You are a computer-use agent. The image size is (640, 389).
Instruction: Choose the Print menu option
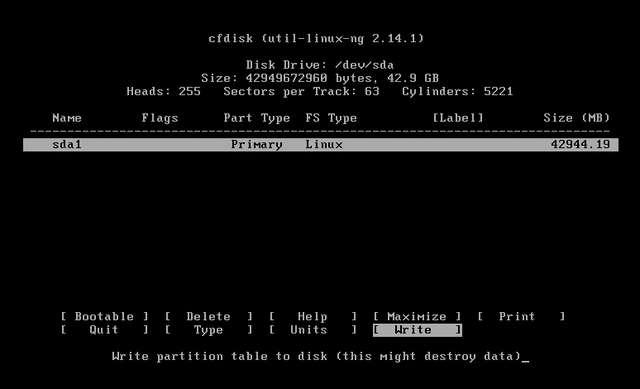521,316
